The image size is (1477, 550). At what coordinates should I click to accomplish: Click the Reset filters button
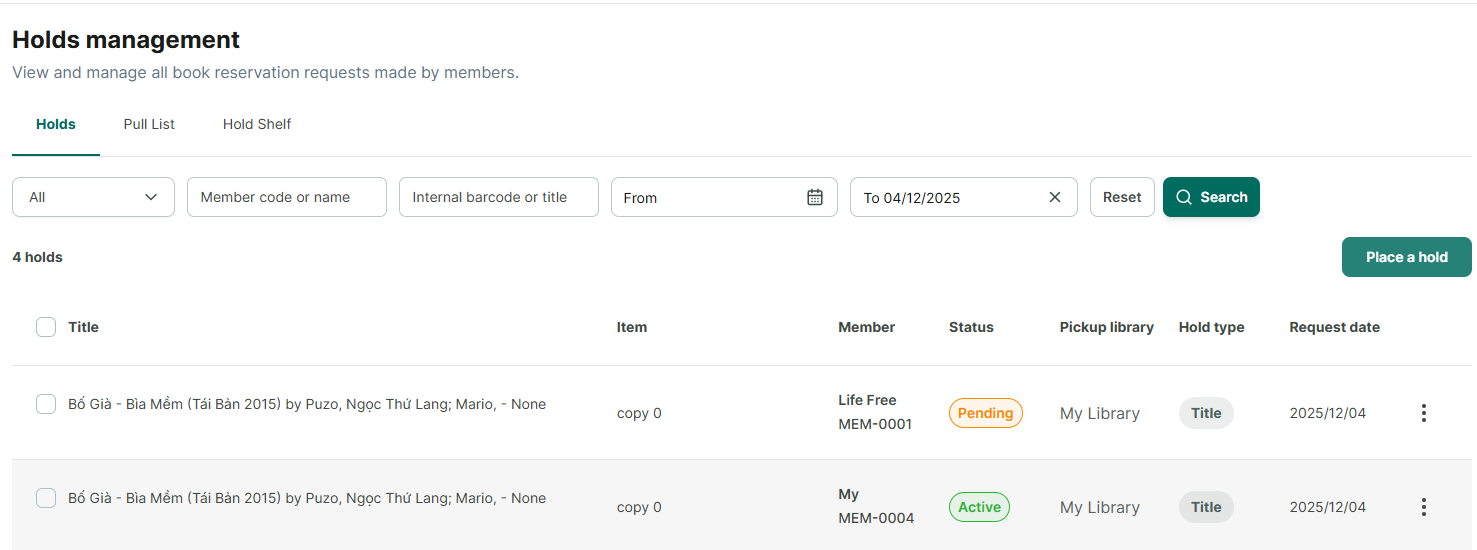(x=1122, y=197)
